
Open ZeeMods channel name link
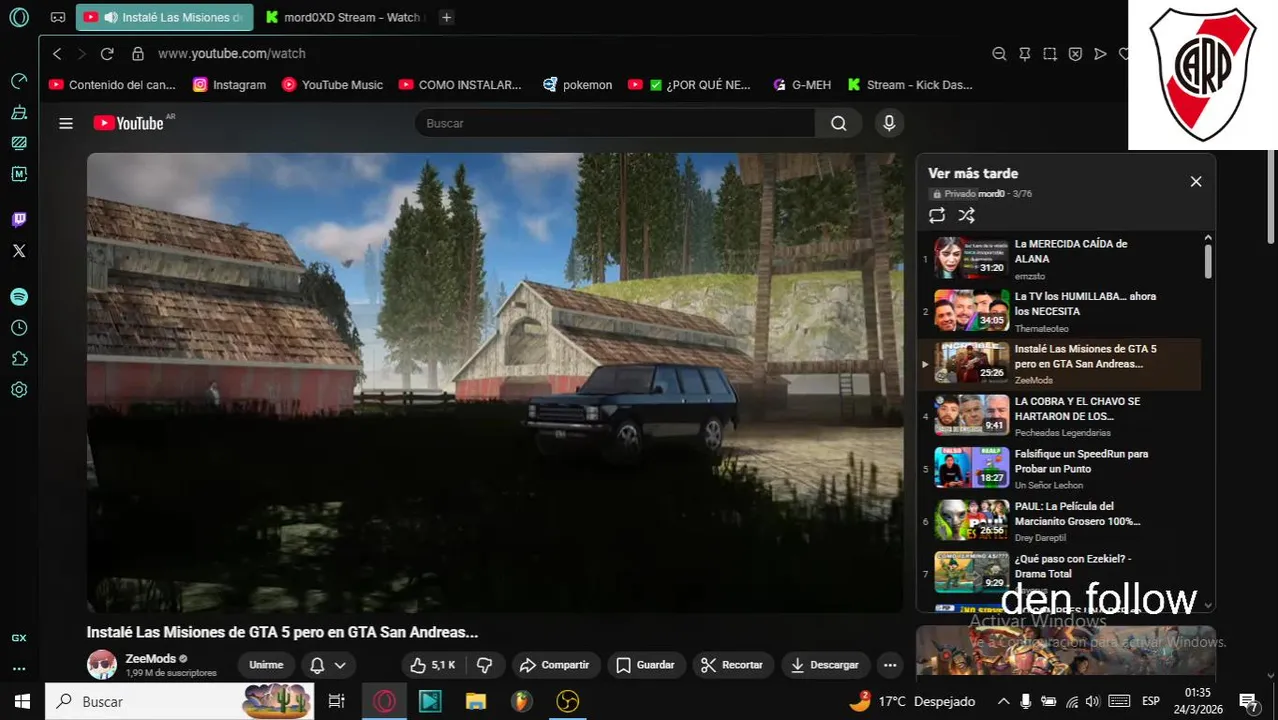[150, 659]
